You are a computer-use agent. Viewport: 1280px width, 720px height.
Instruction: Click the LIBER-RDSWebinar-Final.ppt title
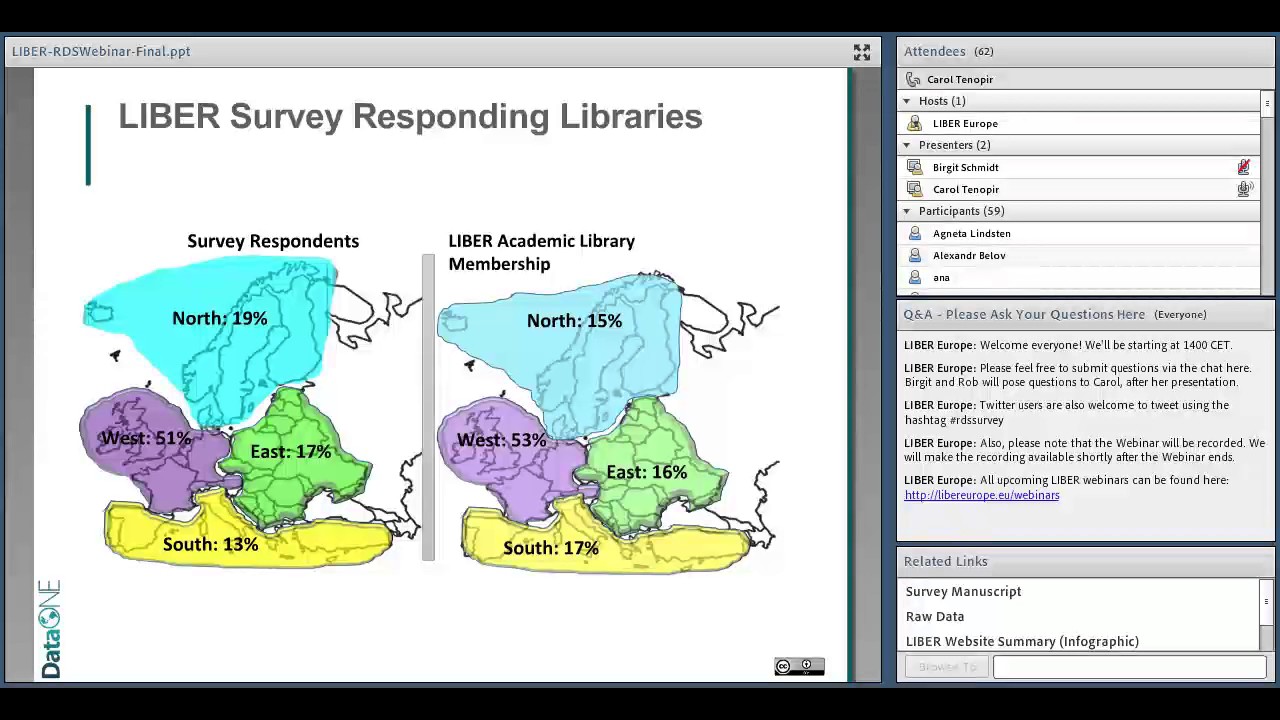click(101, 51)
